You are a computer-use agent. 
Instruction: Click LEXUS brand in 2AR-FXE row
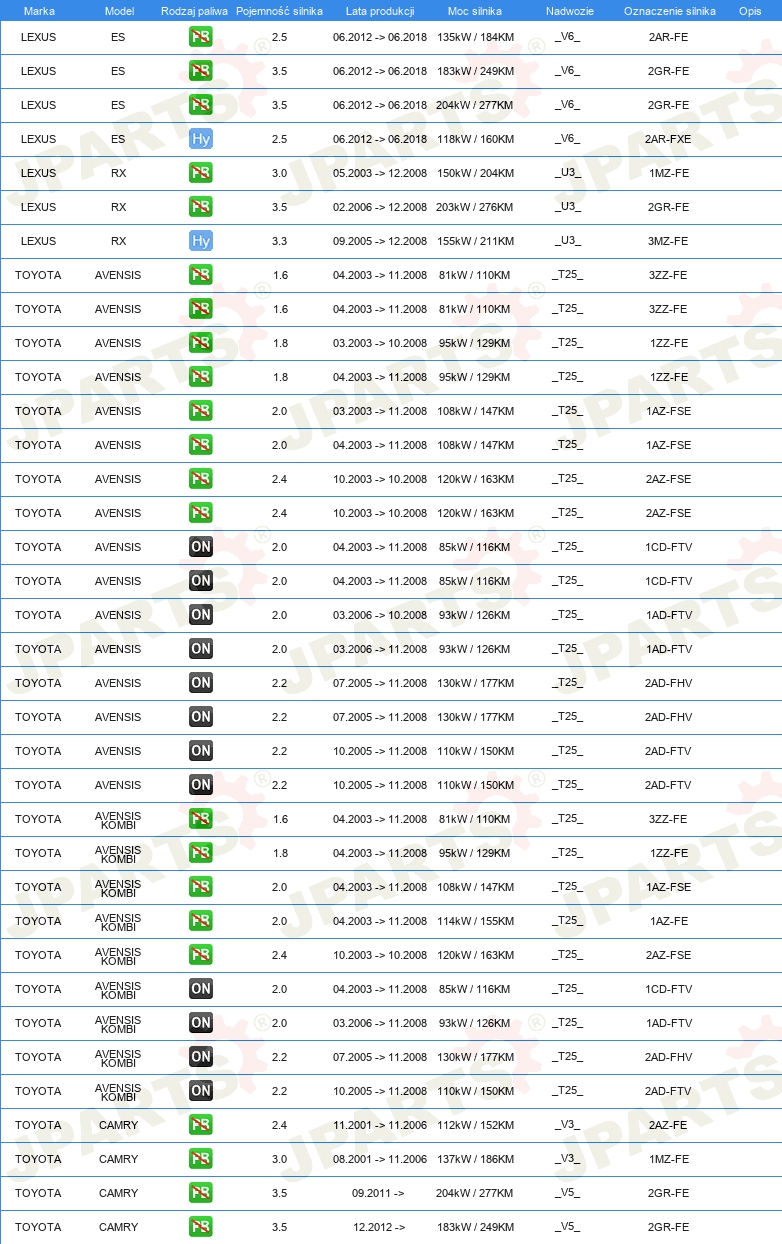38,139
